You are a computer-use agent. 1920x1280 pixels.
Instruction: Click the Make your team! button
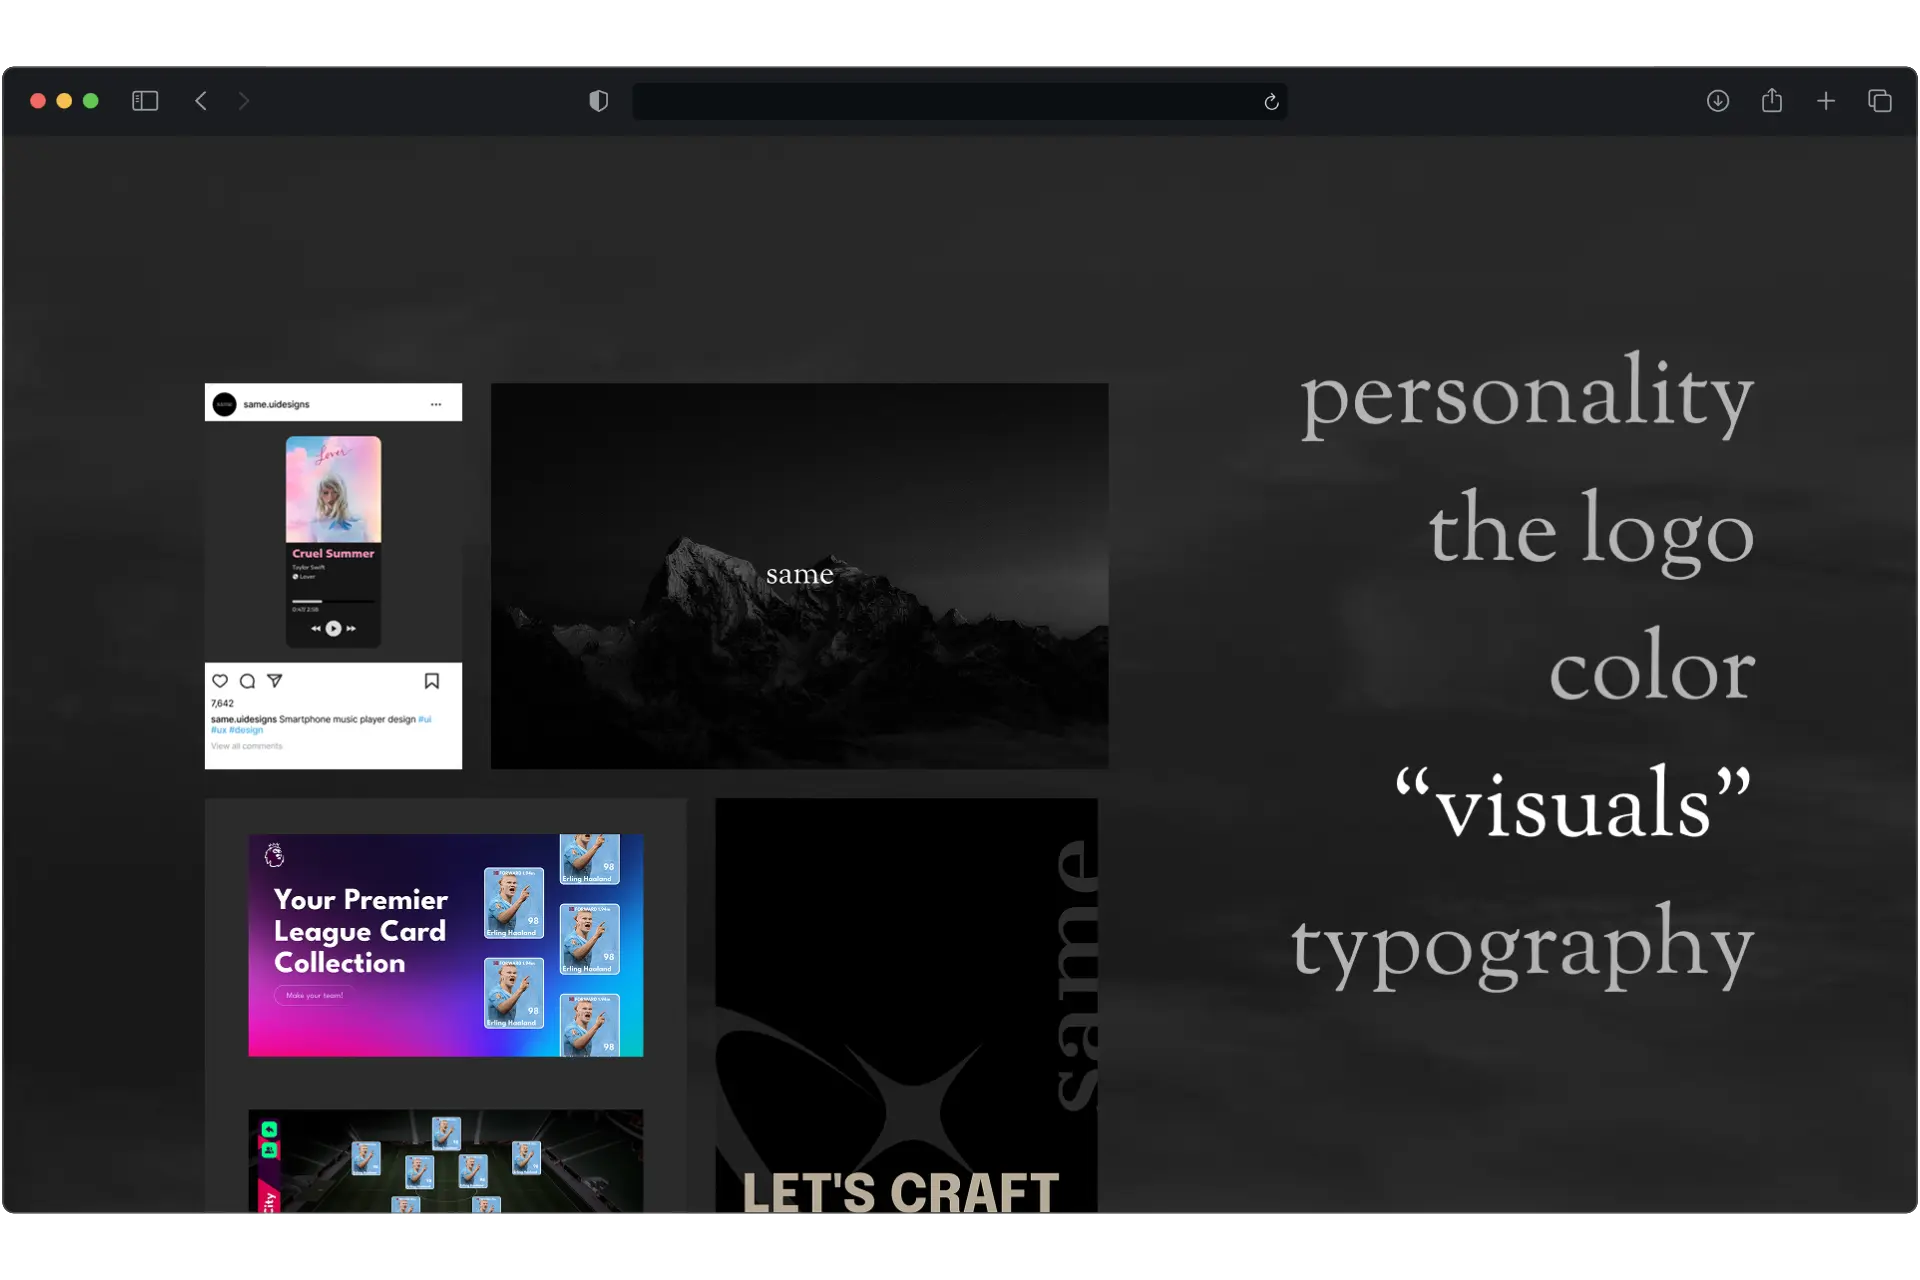314,995
